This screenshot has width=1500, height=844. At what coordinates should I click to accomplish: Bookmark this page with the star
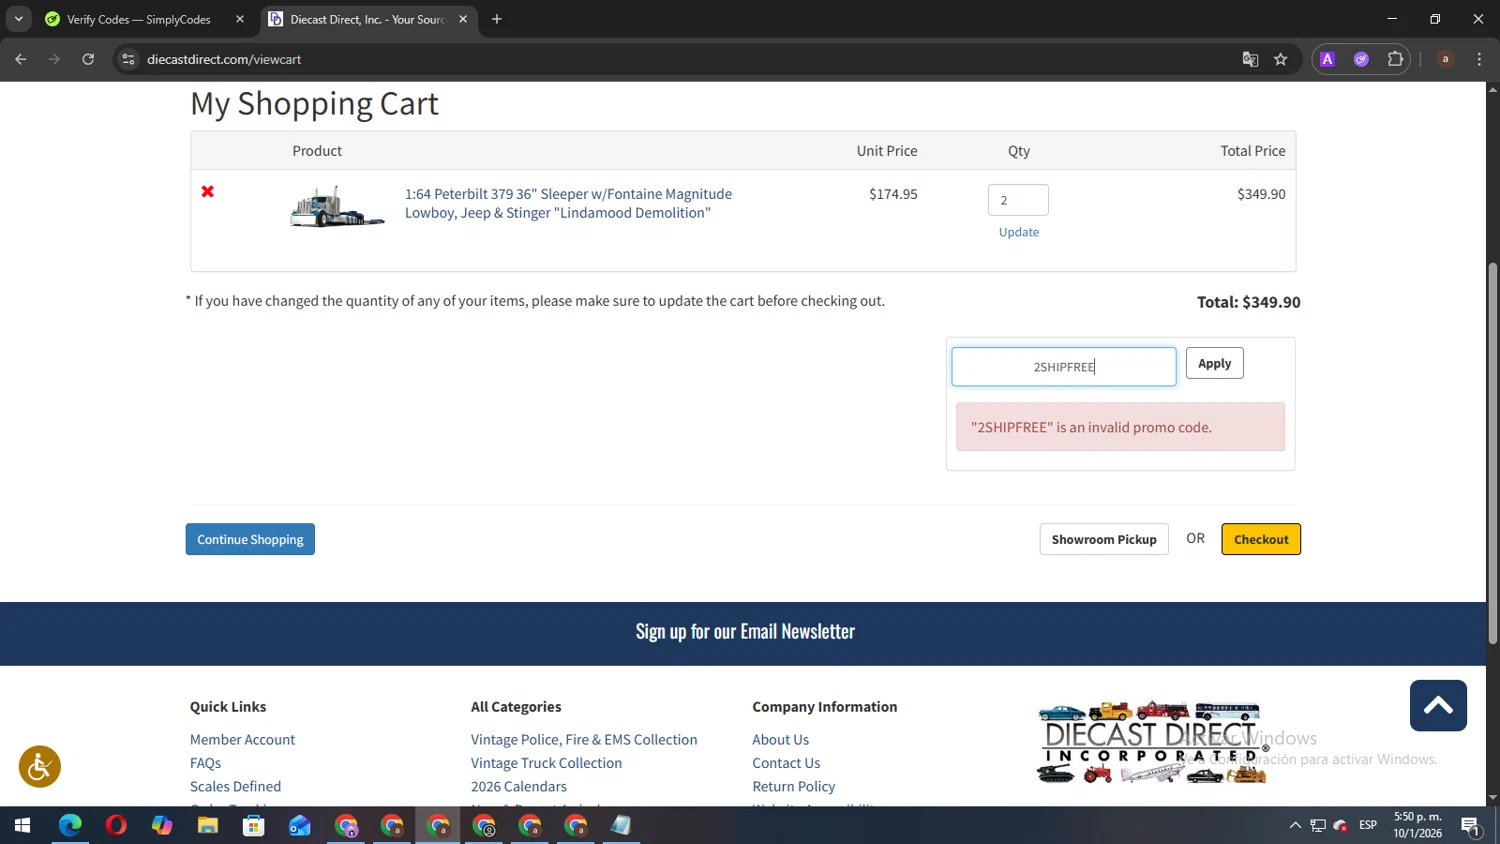click(x=1281, y=59)
